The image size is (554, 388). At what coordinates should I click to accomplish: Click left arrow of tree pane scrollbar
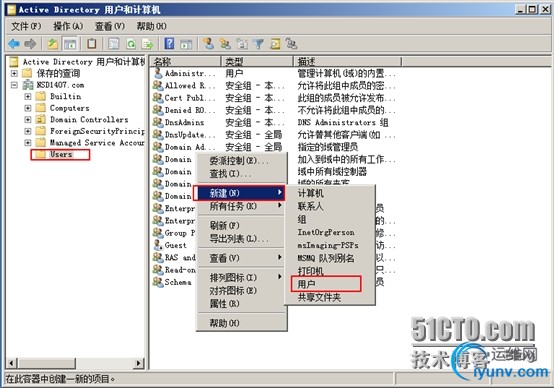(12, 363)
